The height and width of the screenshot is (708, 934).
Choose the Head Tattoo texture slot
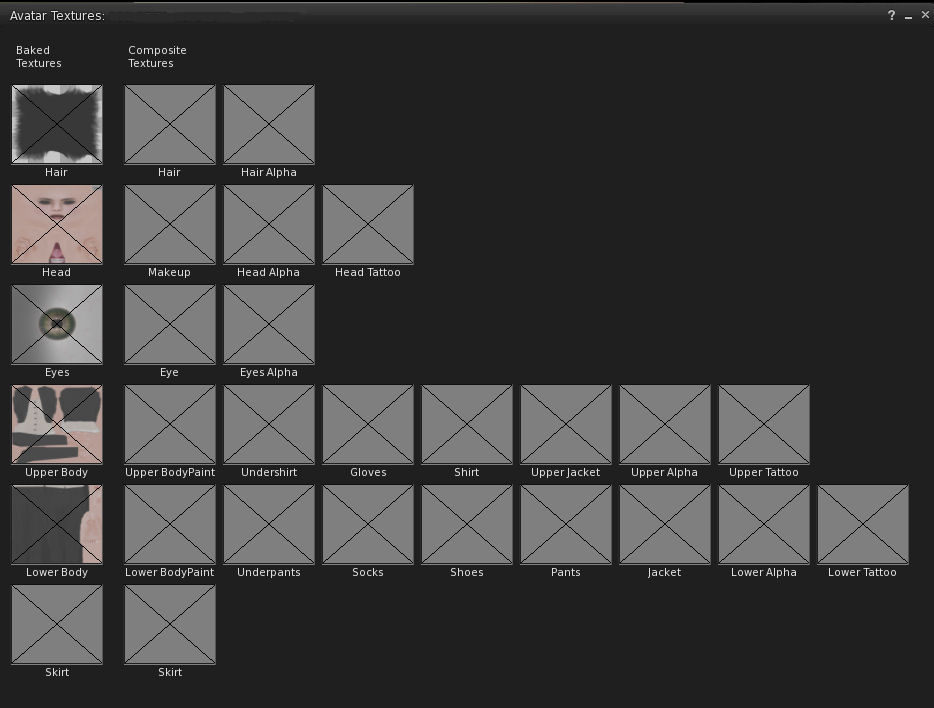368,225
